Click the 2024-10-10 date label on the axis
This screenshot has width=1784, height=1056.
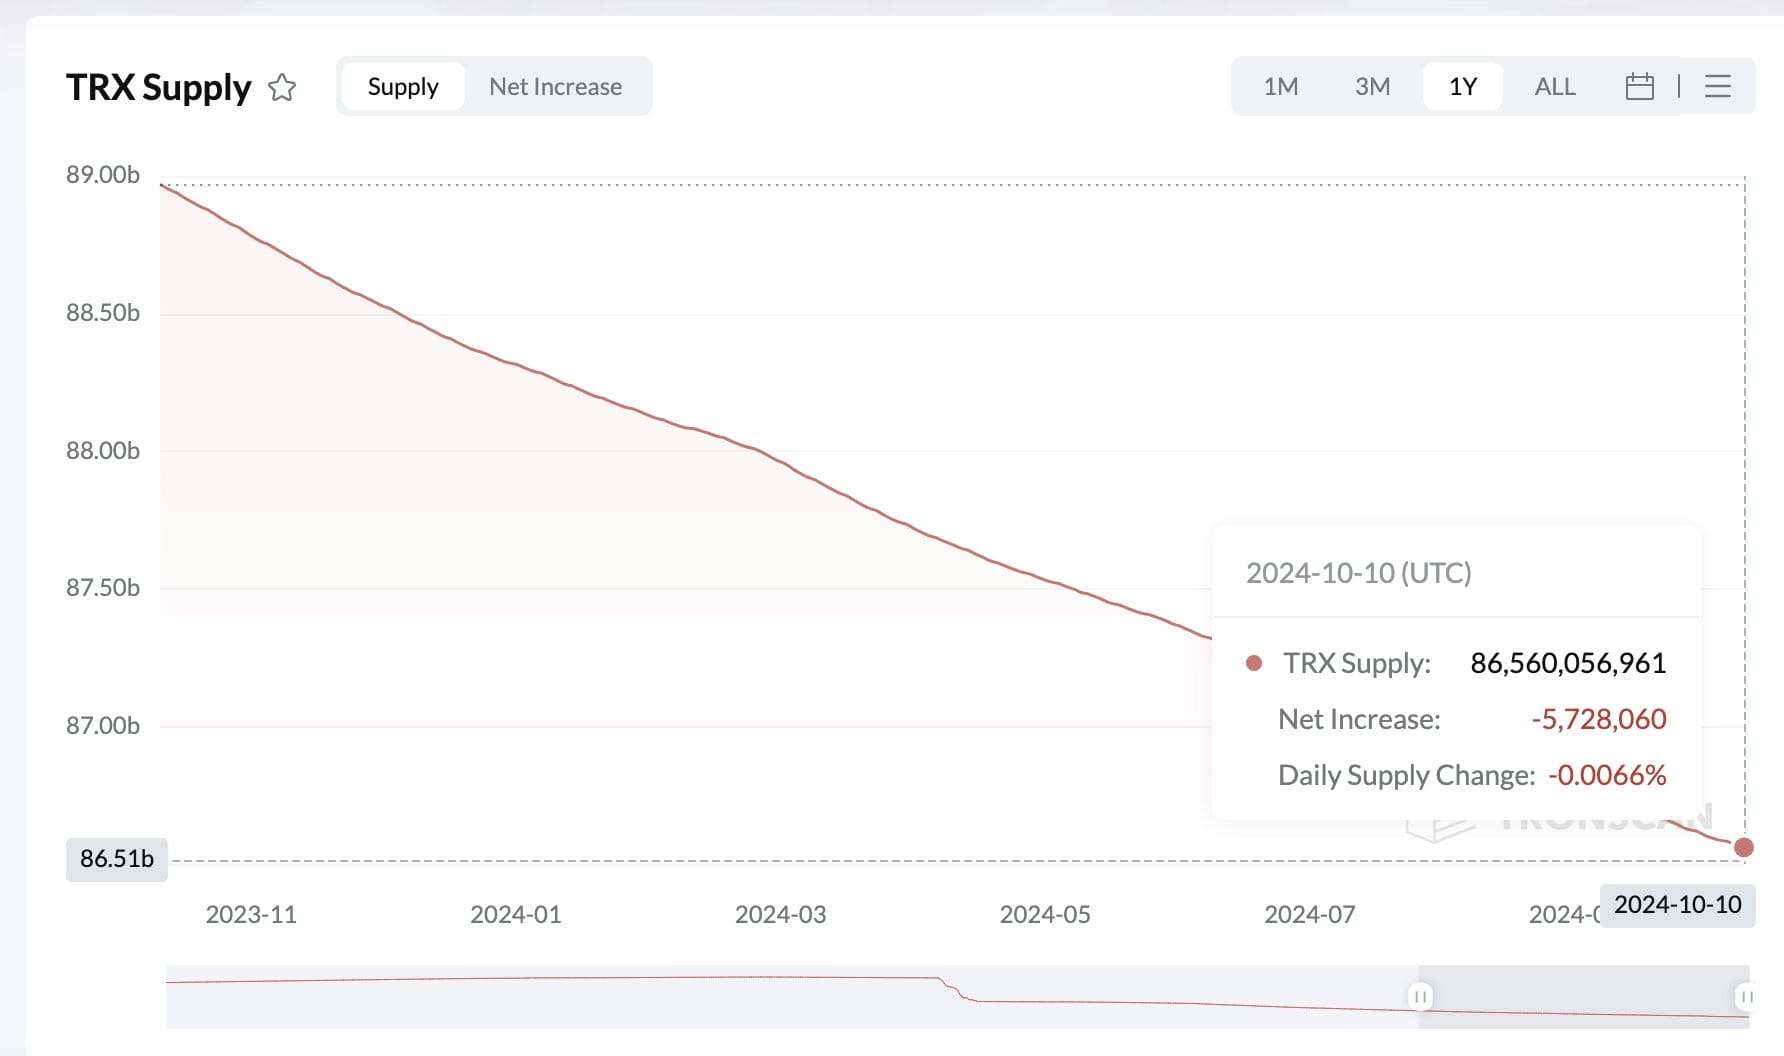1676,906
